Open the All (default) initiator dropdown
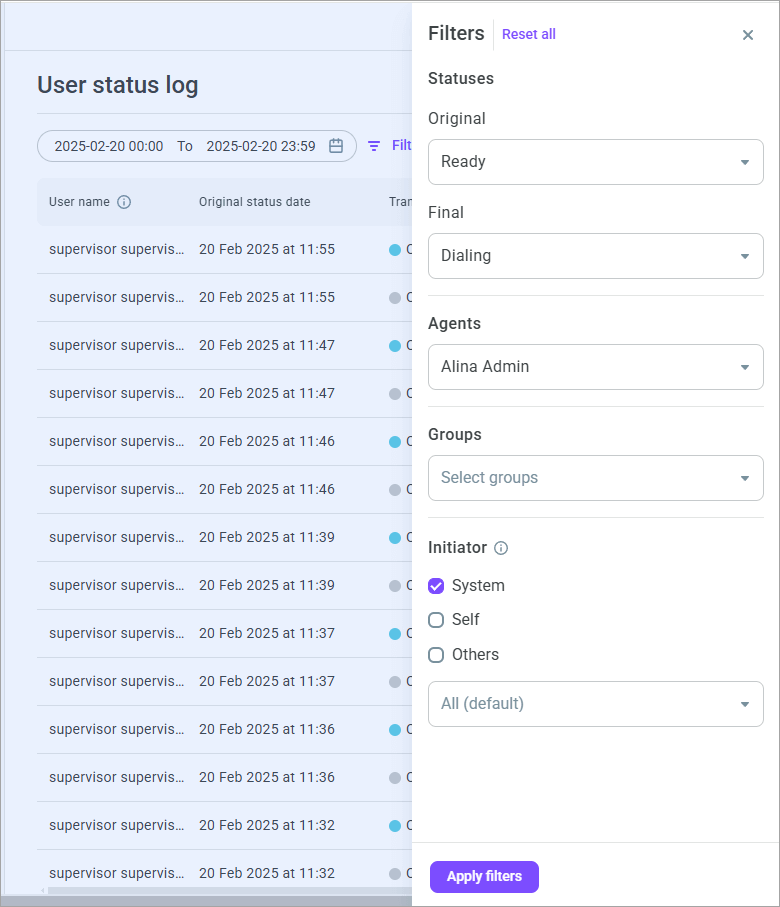The width and height of the screenshot is (780, 907). click(x=595, y=704)
